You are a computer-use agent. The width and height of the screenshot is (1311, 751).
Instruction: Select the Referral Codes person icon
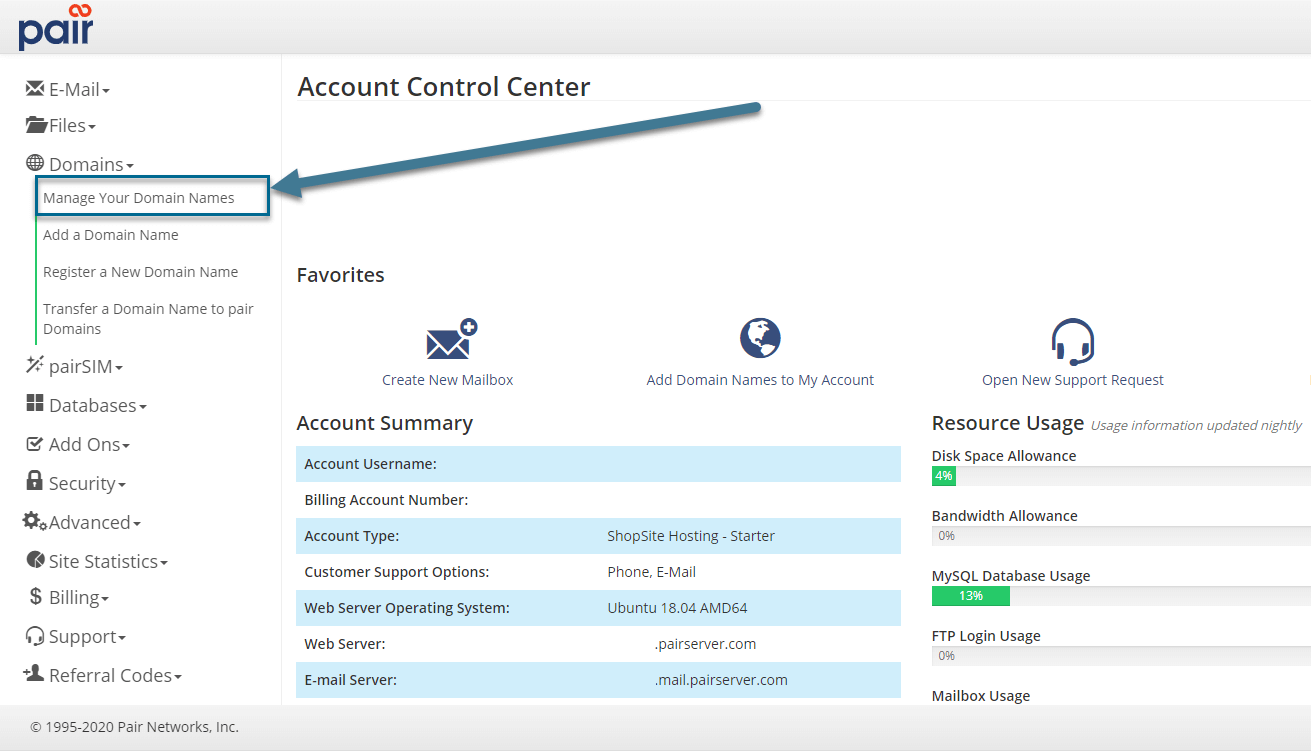click(34, 675)
